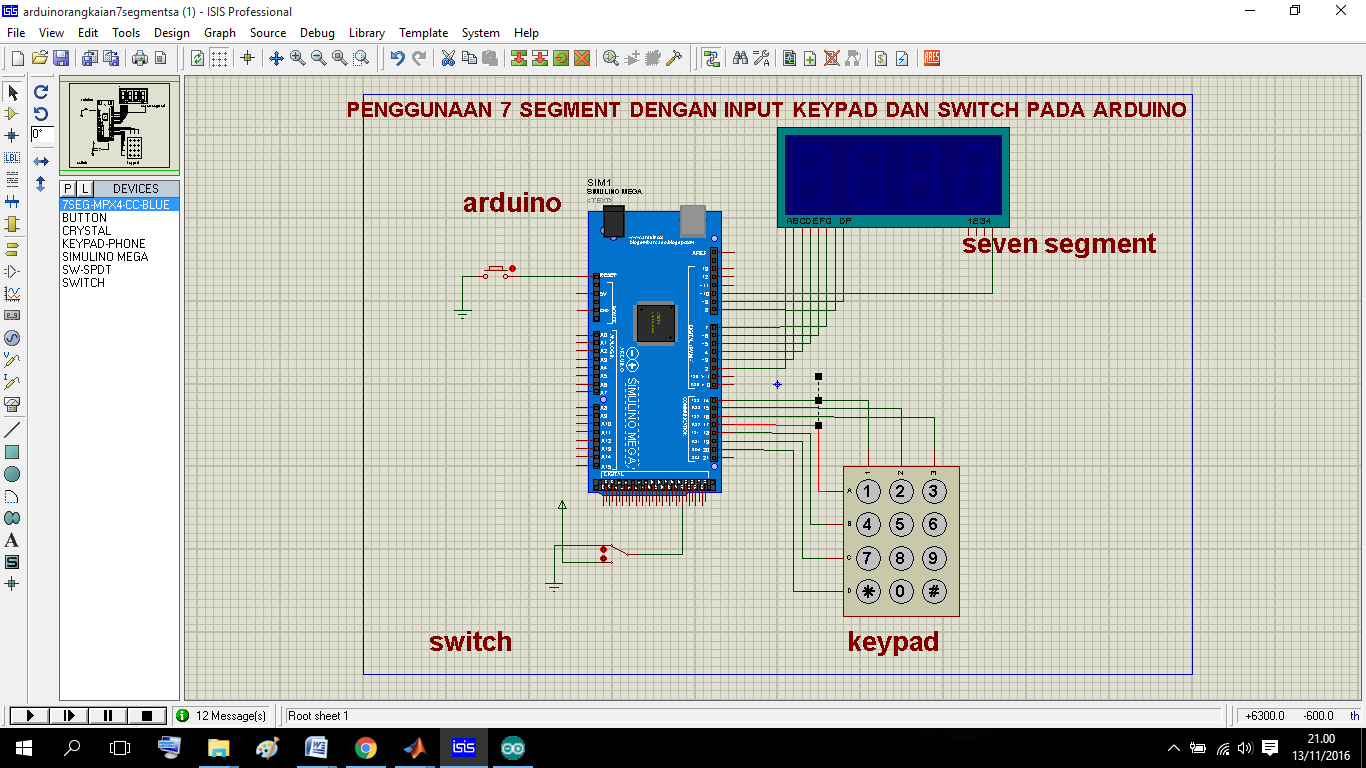The image size is (1366, 768).
Task: Transfer the netlist to ARES
Action: pyautogui.click(x=931, y=58)
